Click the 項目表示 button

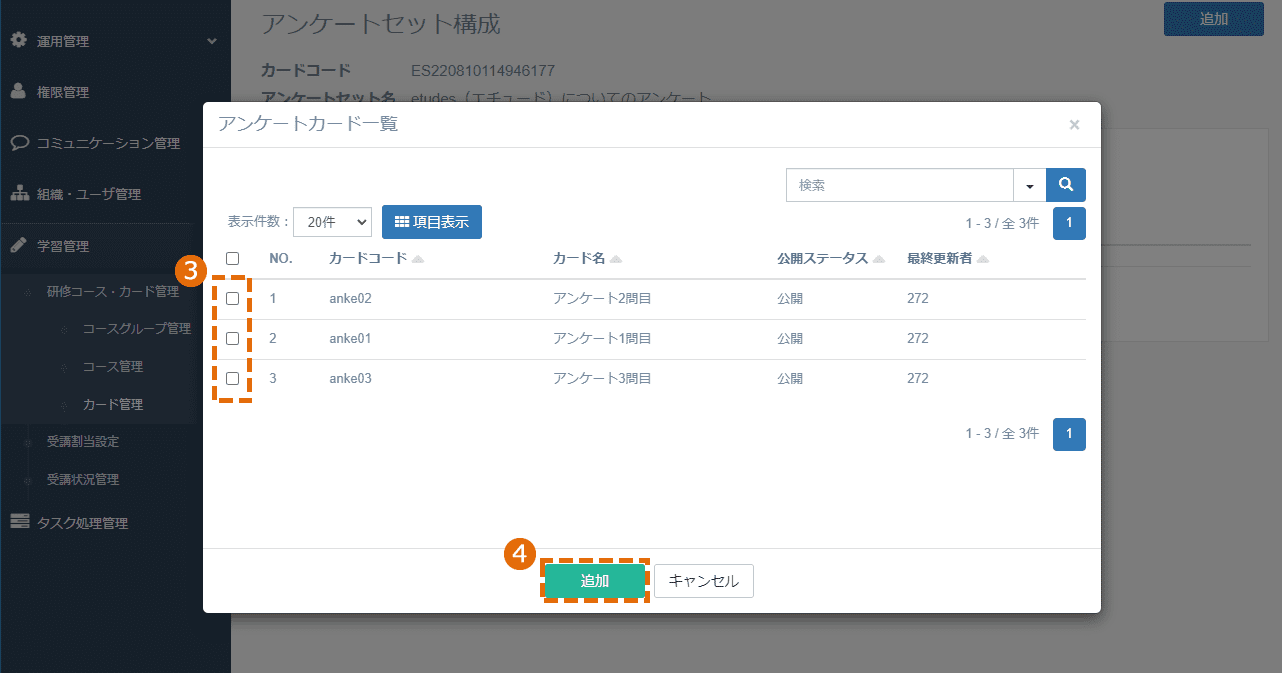432,222
